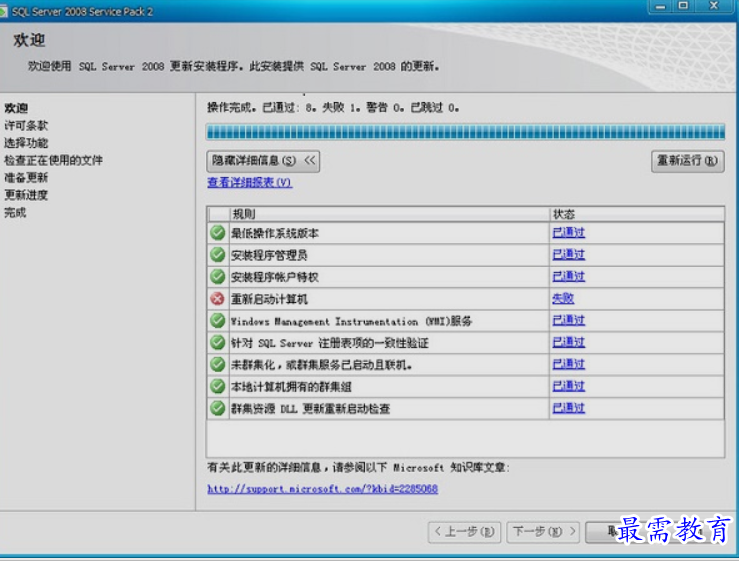This screenshot has width=739, height=561.
Task: Click rule text 重新启动计算机
Action: coord(269,299)
